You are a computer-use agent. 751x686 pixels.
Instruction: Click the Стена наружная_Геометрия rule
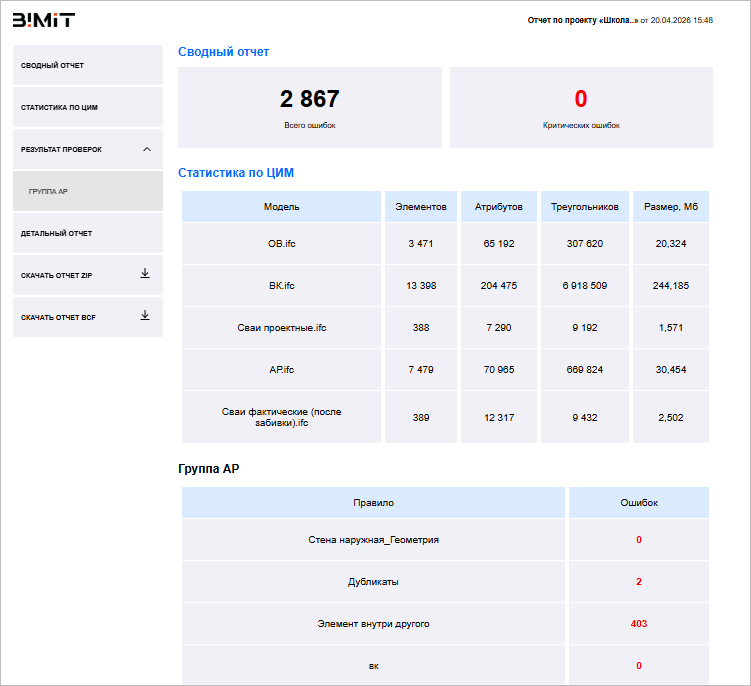click(374, 539)
